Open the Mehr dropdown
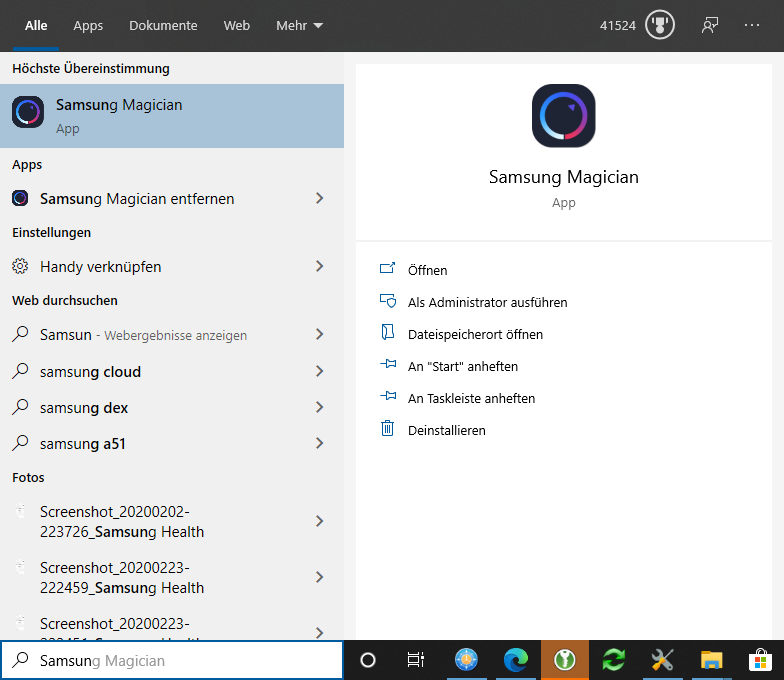 [299, 26]
